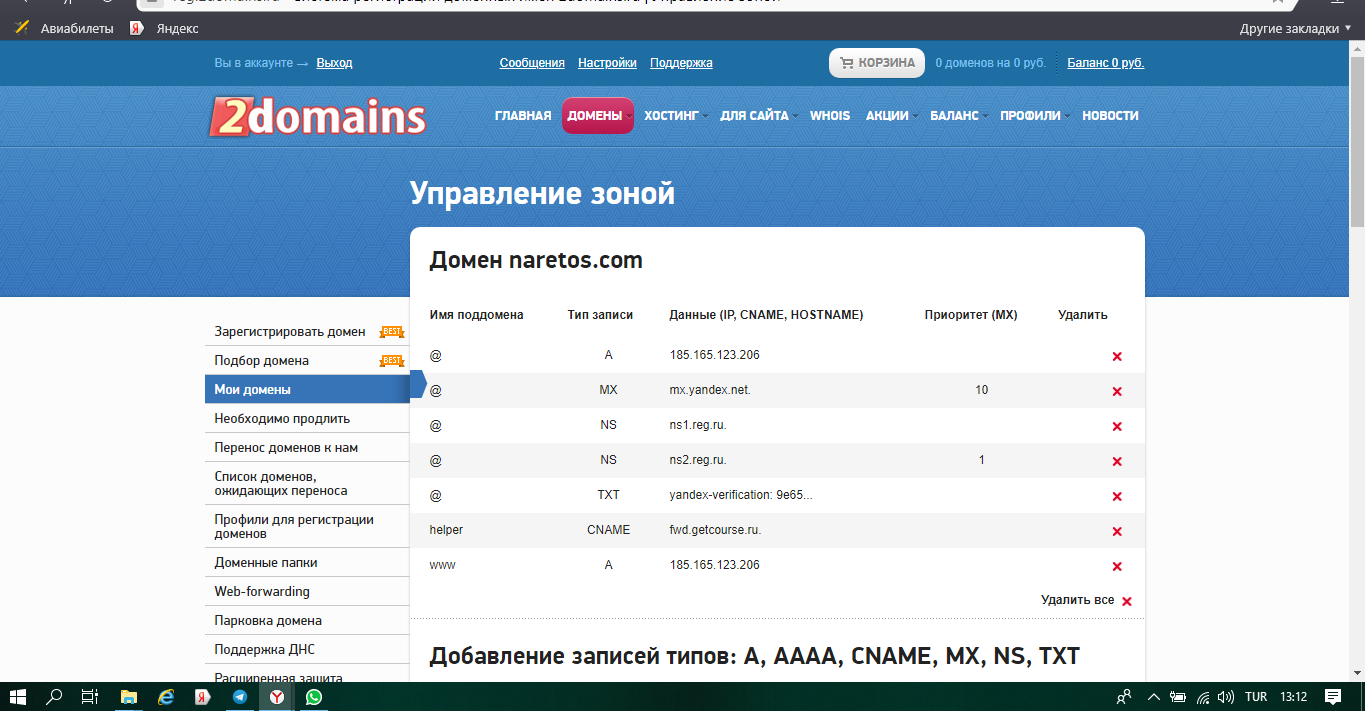
Task: Select Подбор домена in the sidebar
Action: tap(307, 360)
